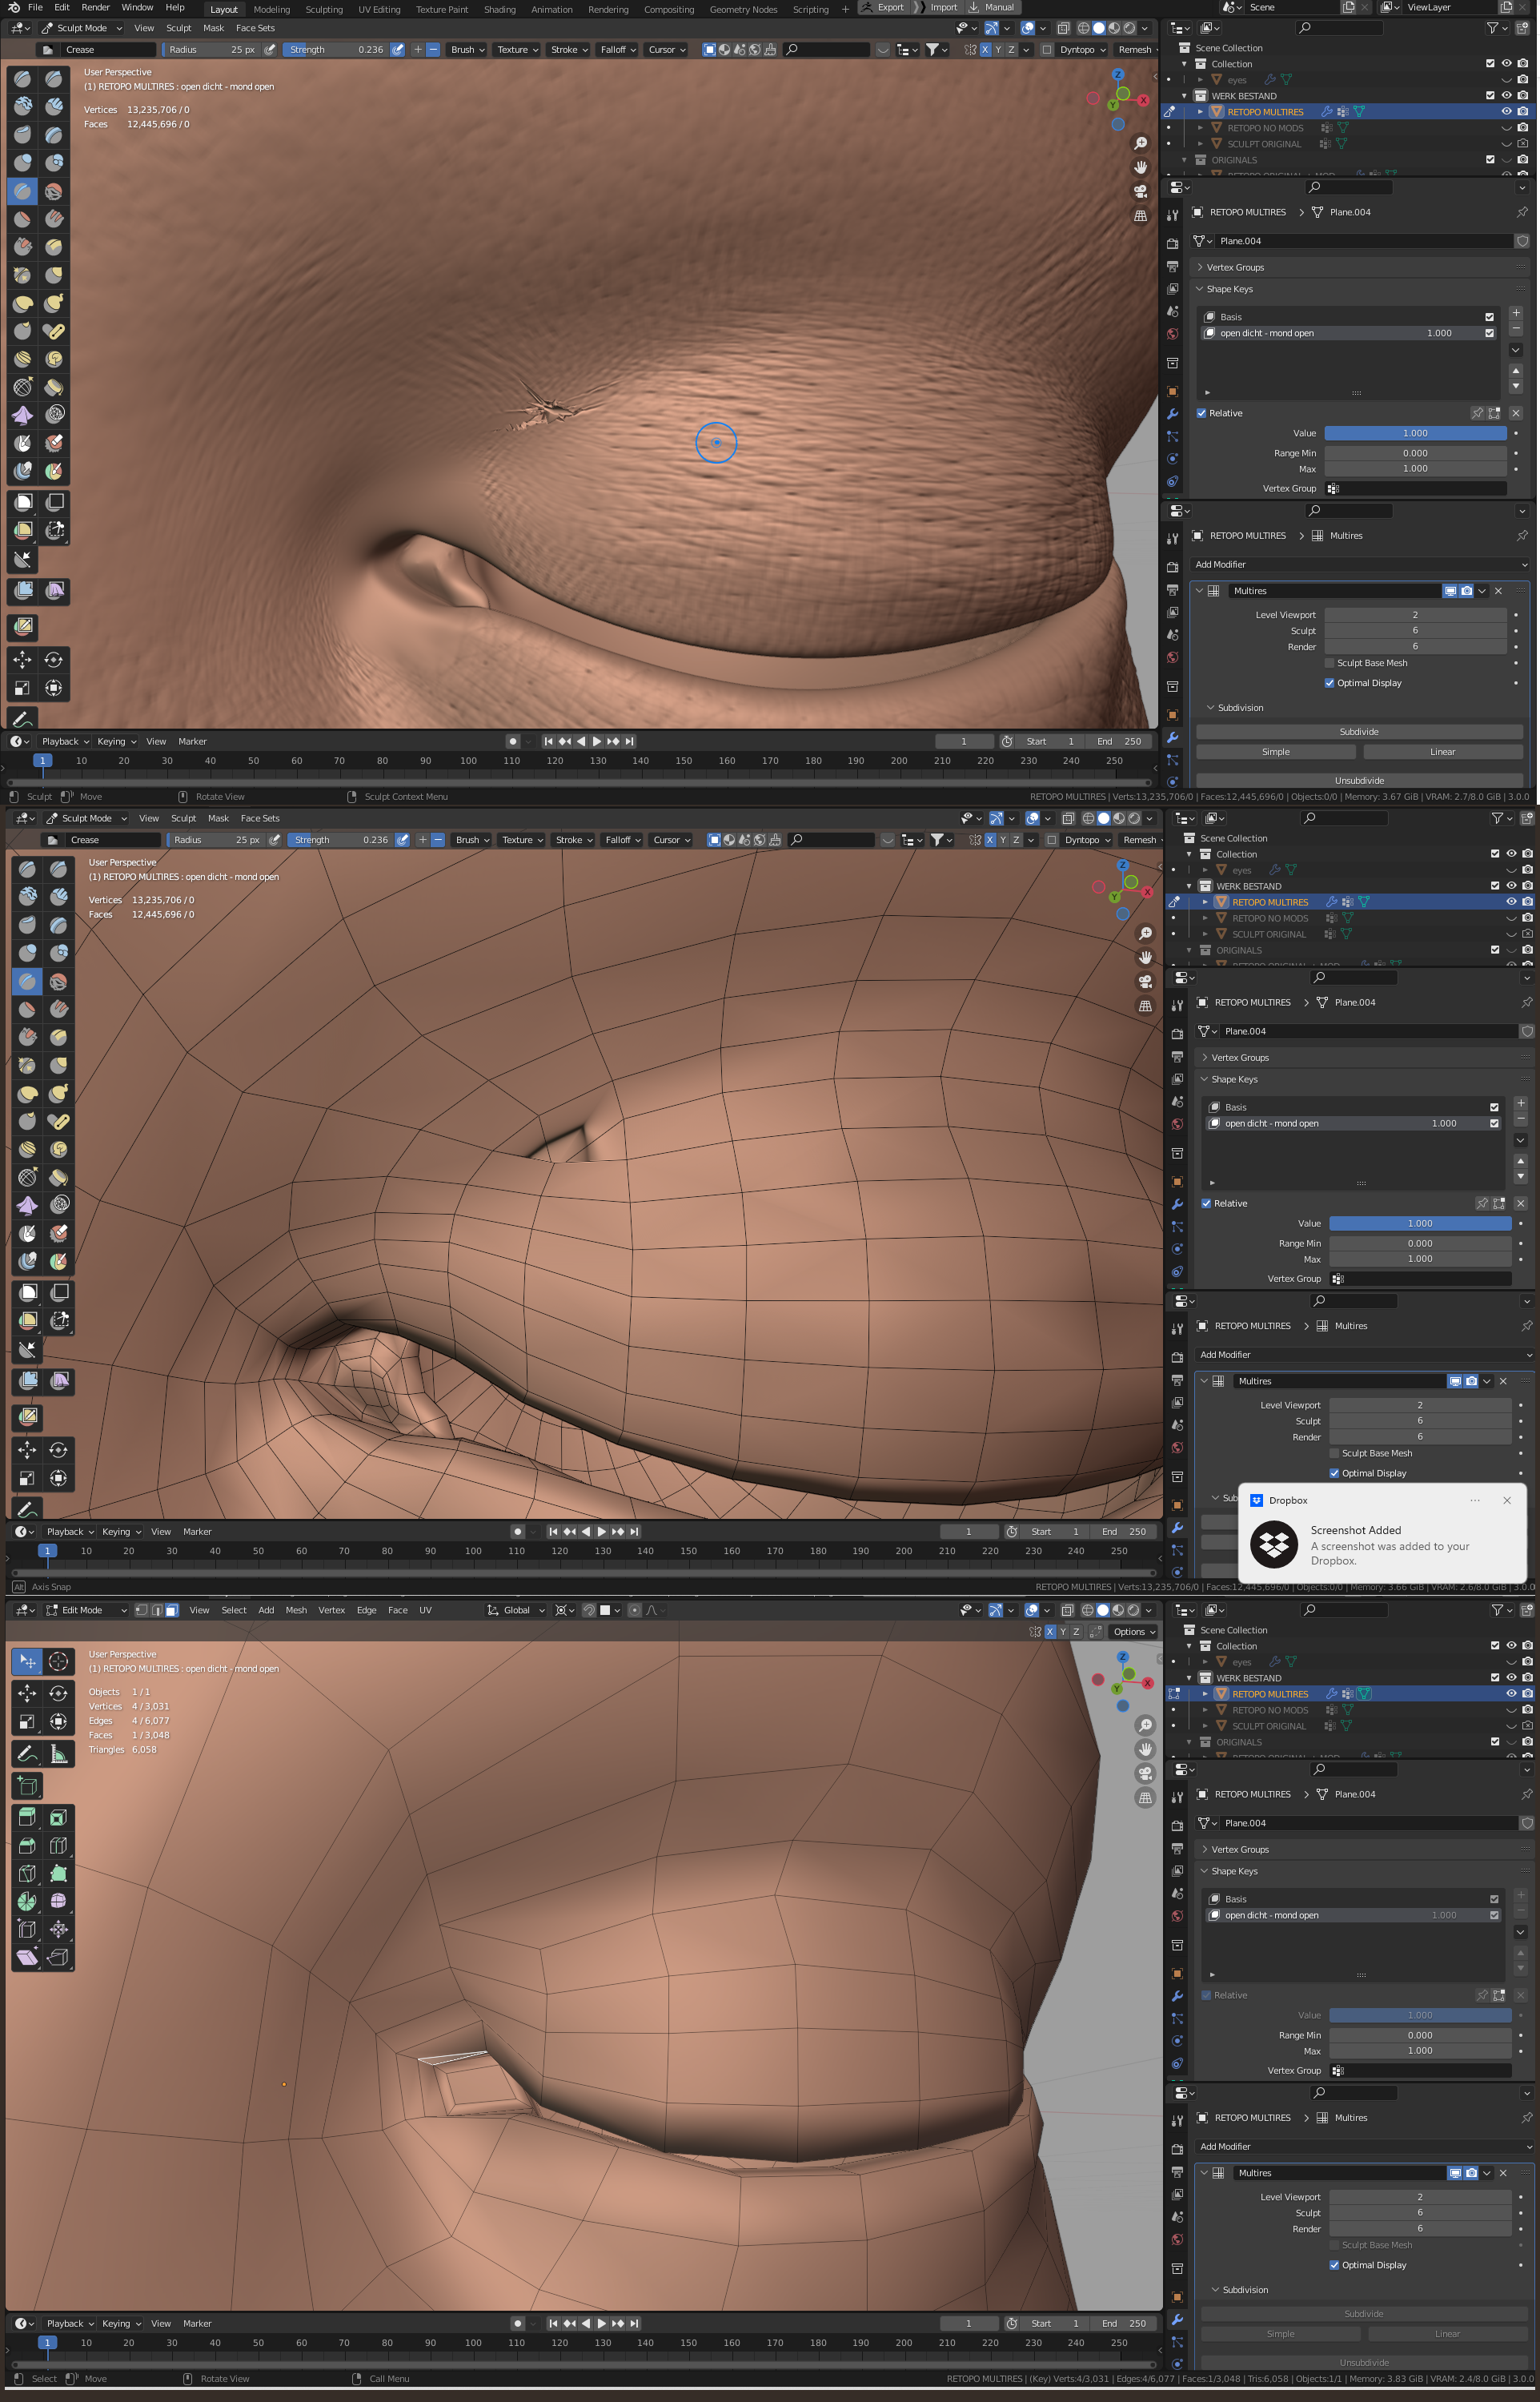This screenshot has height=2402, width=1540.
Task: Select the Add Cube tool
Action: point(27,1786)
